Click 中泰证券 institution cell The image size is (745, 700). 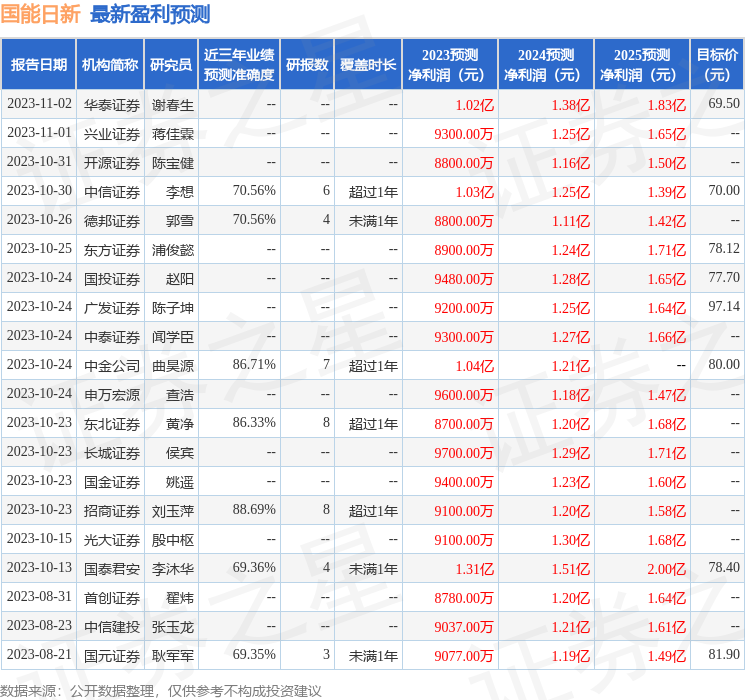coord(112,337)
